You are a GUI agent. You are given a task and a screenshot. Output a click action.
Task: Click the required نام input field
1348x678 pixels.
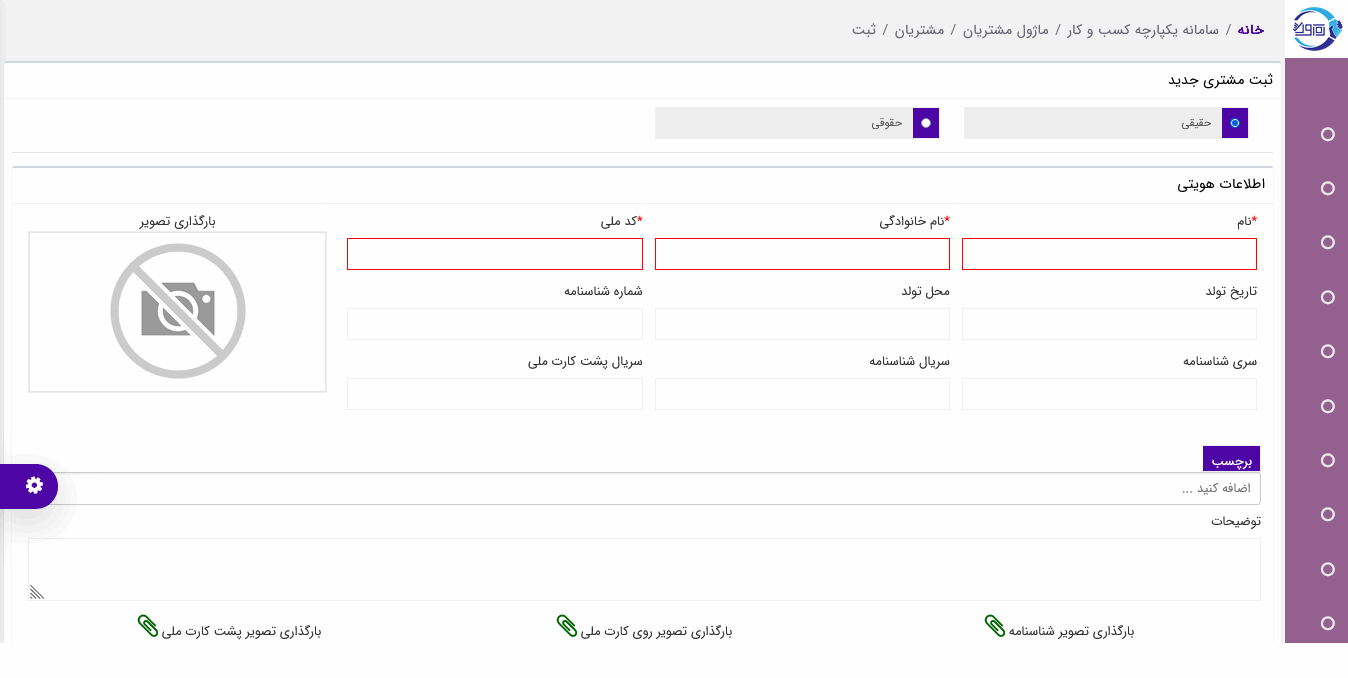click(1108, 253)
